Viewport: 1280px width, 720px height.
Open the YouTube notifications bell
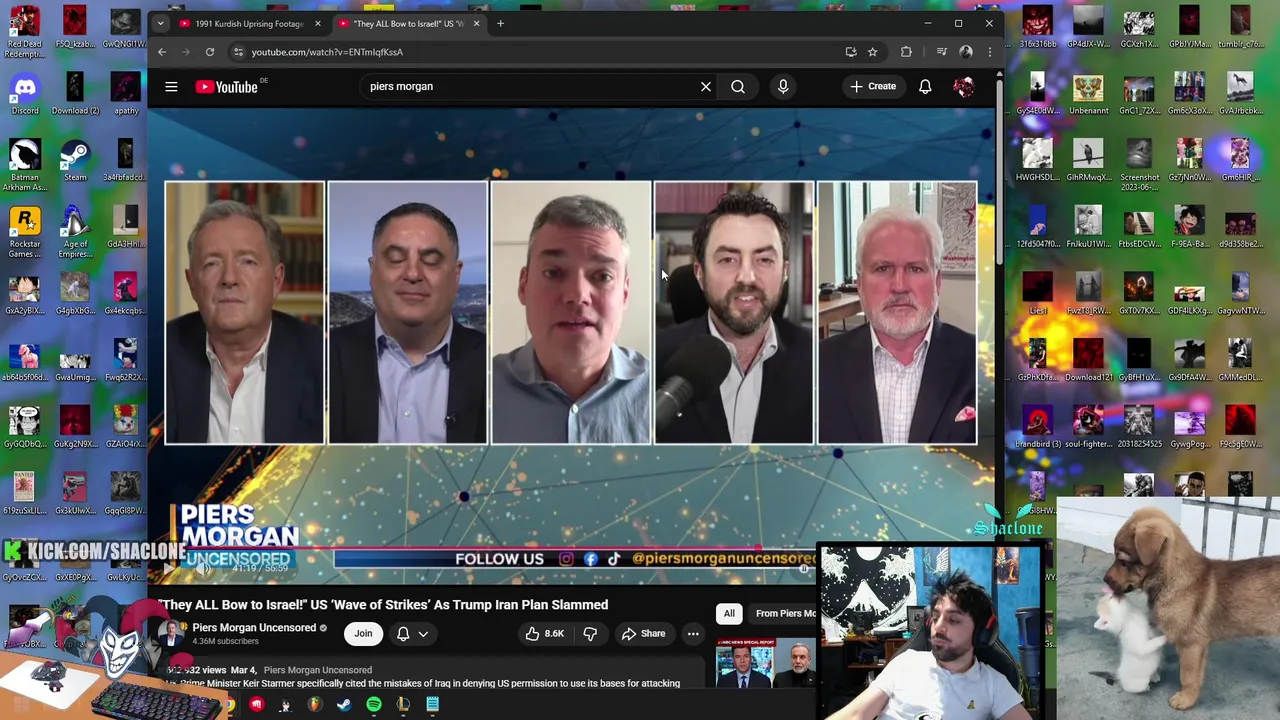(x=925, y=86)
